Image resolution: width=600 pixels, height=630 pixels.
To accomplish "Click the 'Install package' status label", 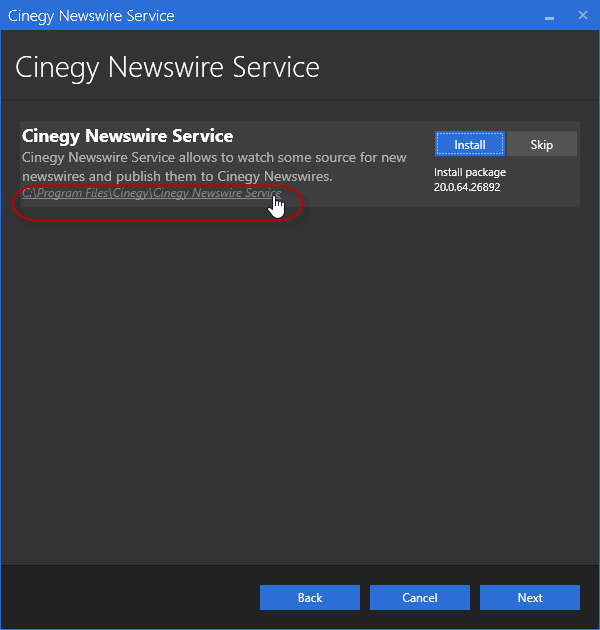I will (x=470, y=172).
